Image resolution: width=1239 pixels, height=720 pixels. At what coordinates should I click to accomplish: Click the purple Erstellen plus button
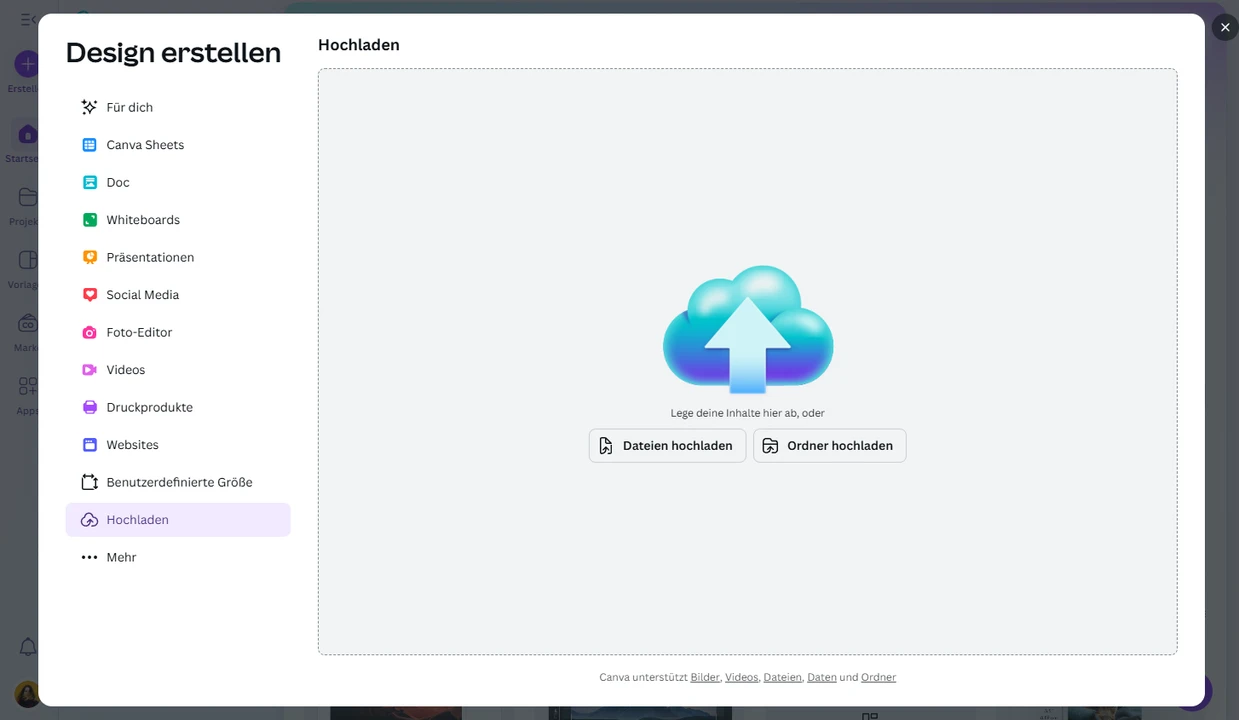[27, 64]
